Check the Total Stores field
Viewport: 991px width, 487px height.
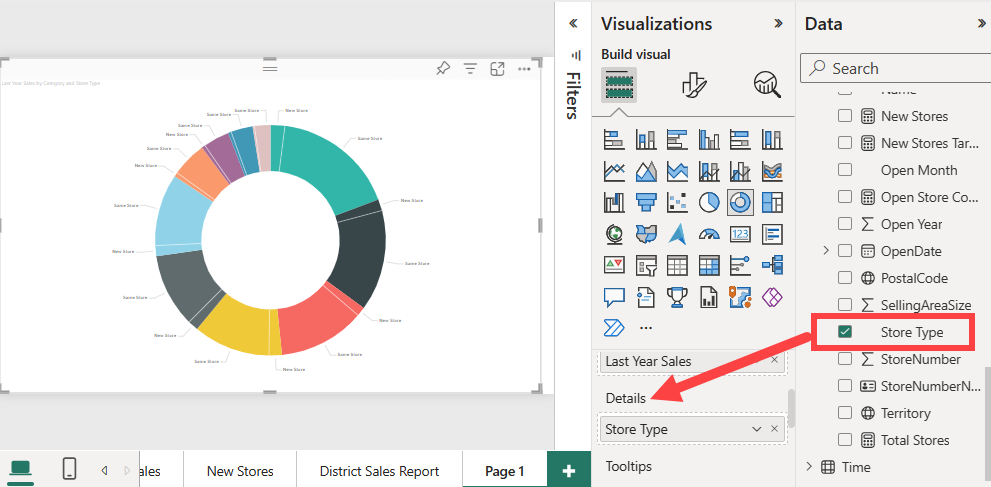[x=845, y=440]
